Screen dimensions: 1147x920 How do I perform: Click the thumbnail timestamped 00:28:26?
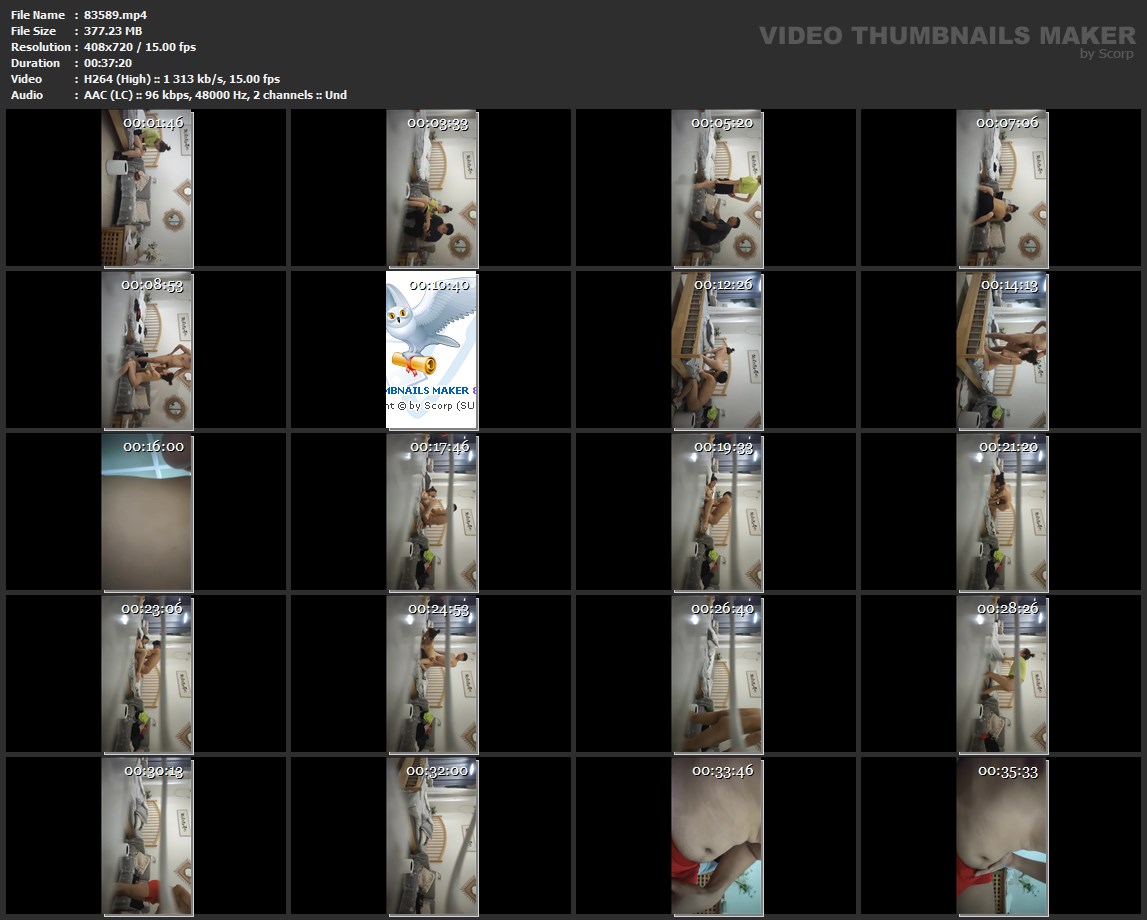[1001, 674]
